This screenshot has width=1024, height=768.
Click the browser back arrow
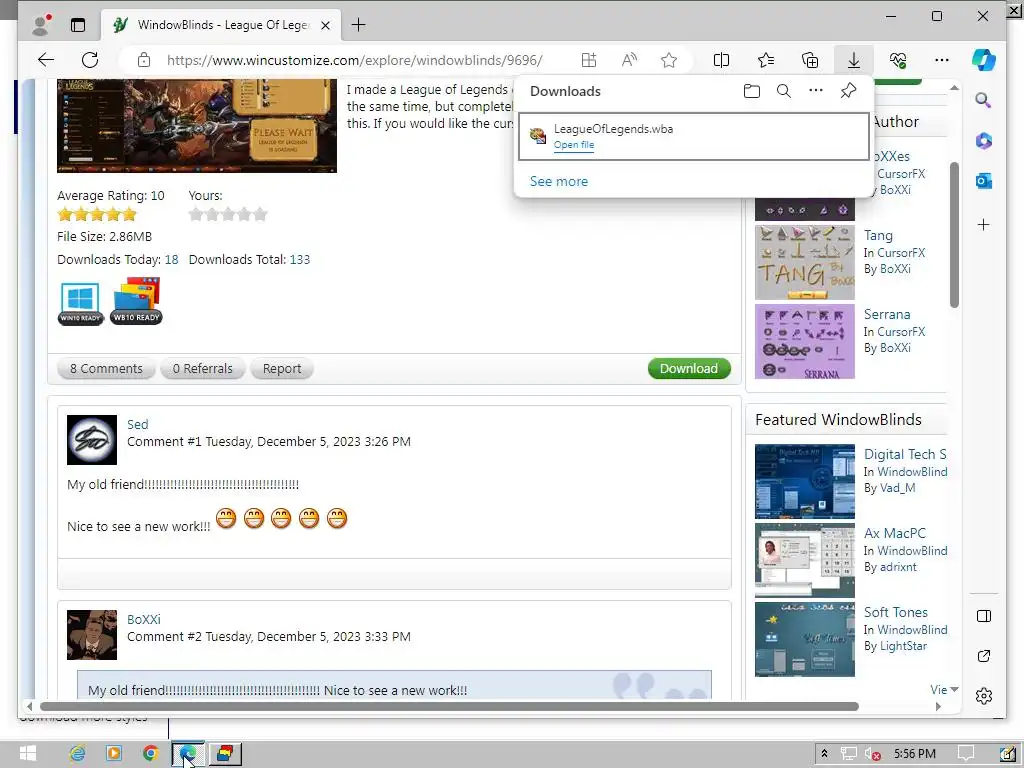click(x=46, y=60)
